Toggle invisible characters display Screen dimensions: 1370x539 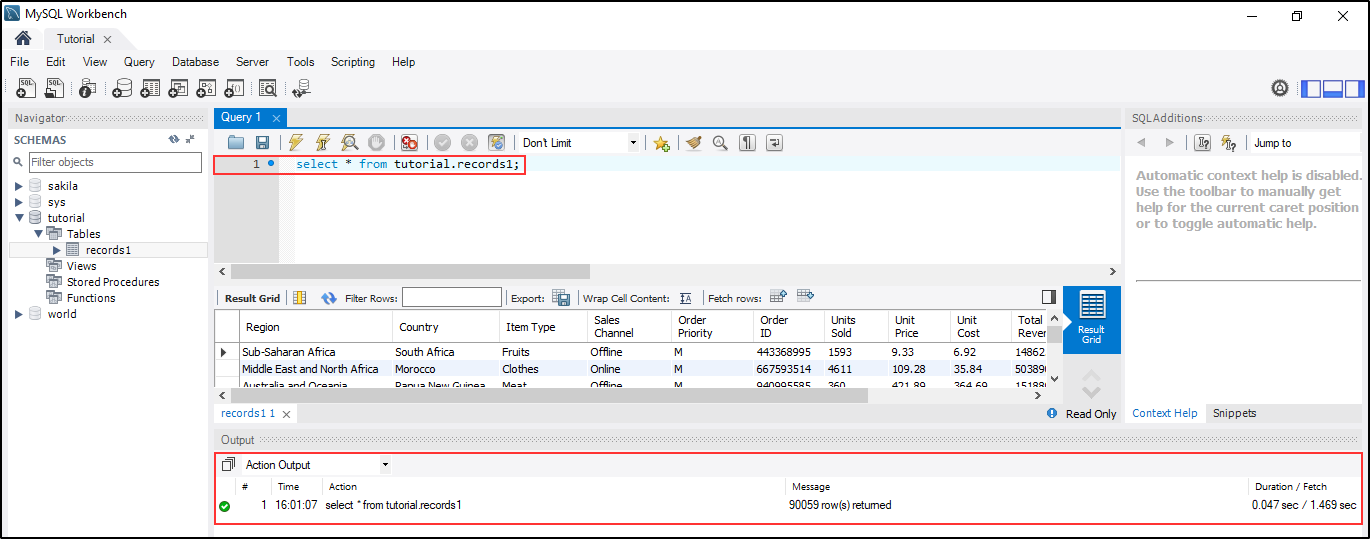coord(747,143)
